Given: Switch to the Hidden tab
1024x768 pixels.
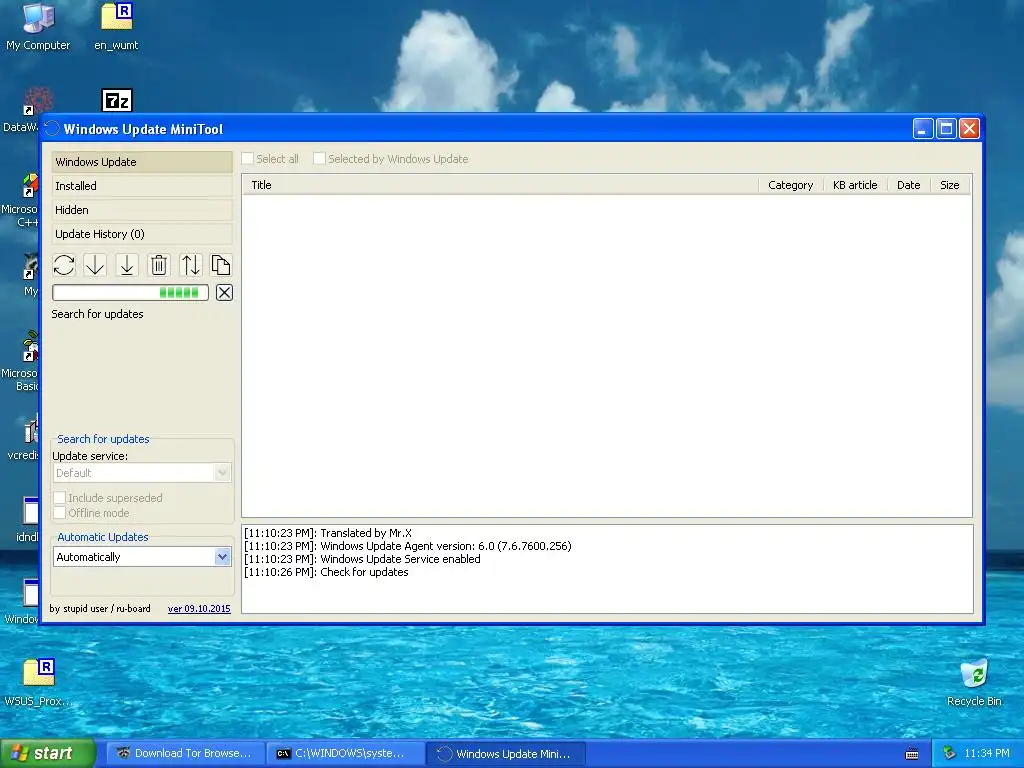Looking at the screenshot, I should (142, 210).
